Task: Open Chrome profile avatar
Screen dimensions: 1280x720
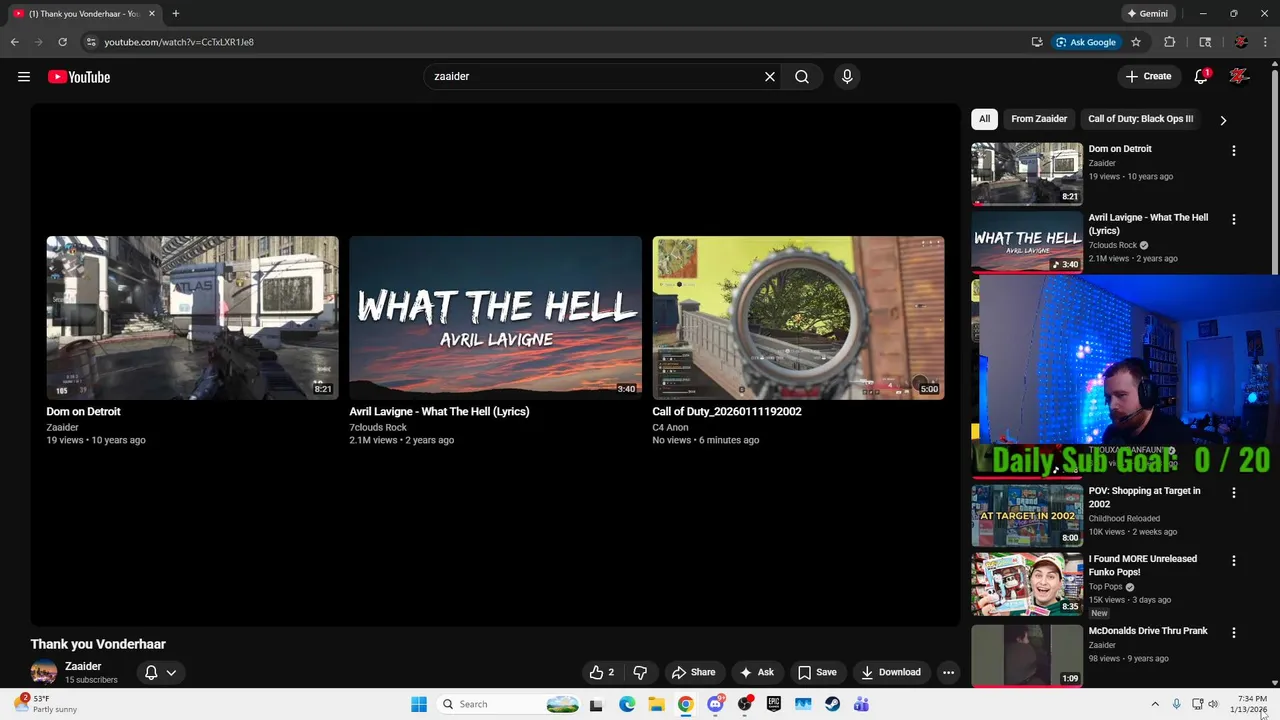Action: (x=1241, y=42)
